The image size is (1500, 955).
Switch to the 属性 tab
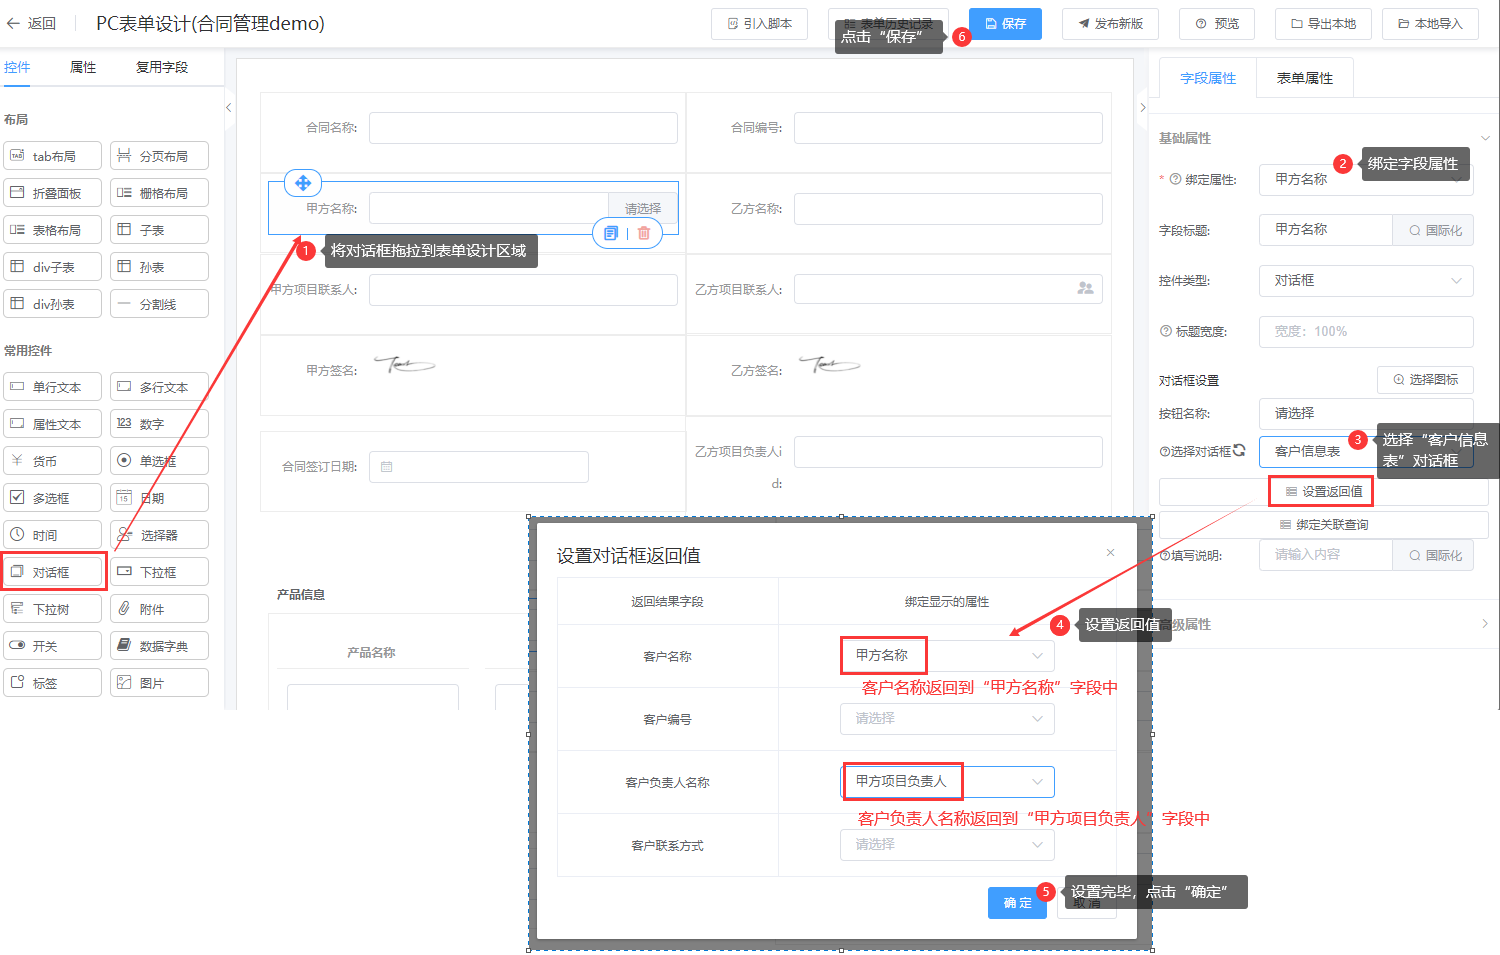(83, 67)
